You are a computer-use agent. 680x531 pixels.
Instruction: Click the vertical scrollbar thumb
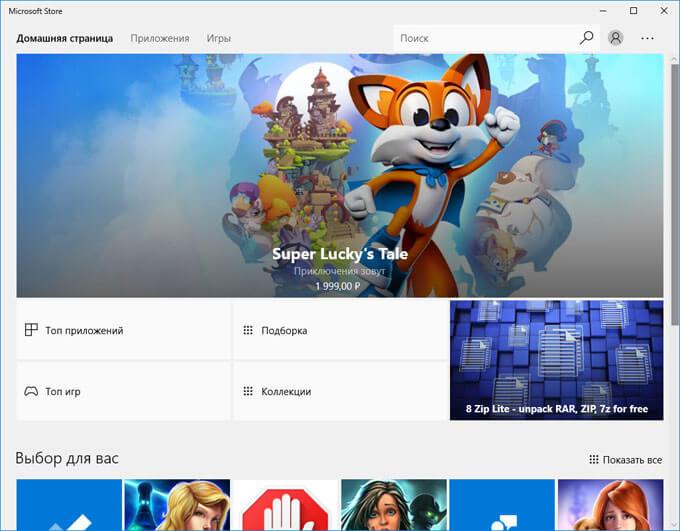point(675,194)
